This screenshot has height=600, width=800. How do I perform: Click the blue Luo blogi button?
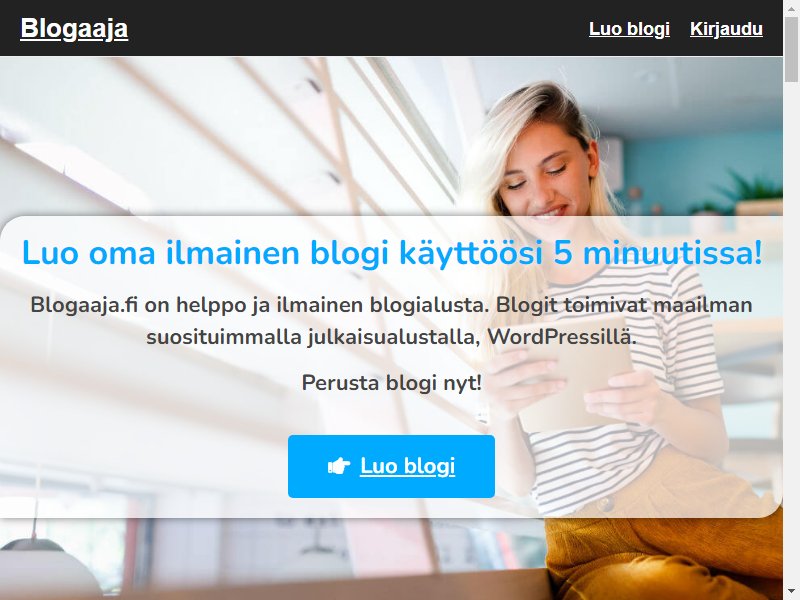pos(391,466)
